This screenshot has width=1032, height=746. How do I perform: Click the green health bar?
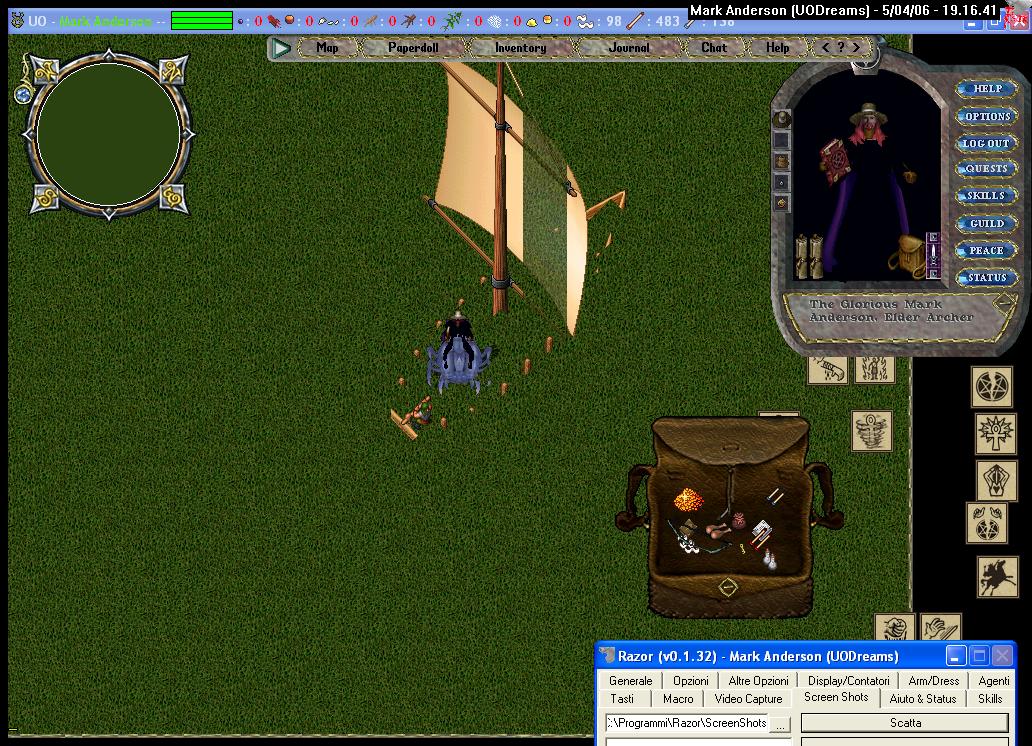point(201,21)
